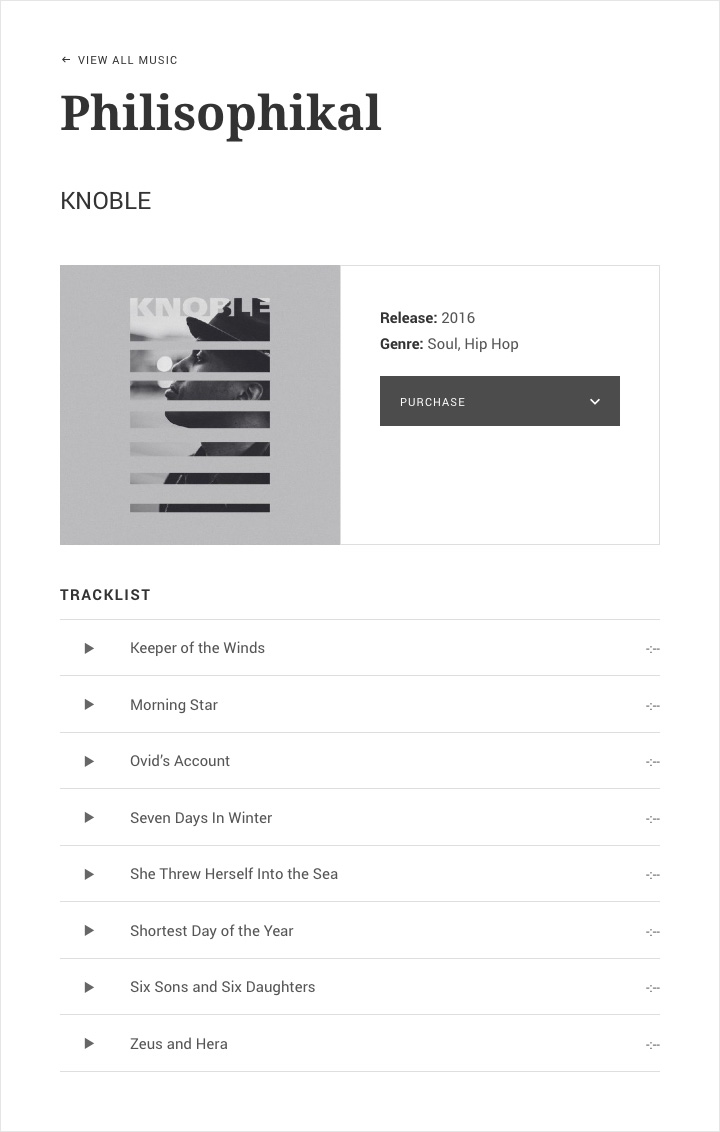This screenshot has height=1132, width=720.
Task: Click the back arrow icon beside View All Music
Action: [66, 60]
